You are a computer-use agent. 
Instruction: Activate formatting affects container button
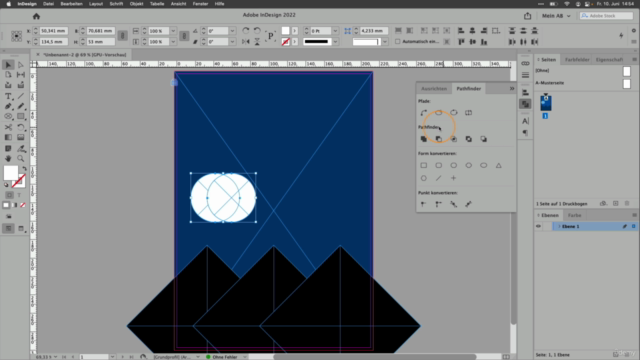tap(9, 195)
